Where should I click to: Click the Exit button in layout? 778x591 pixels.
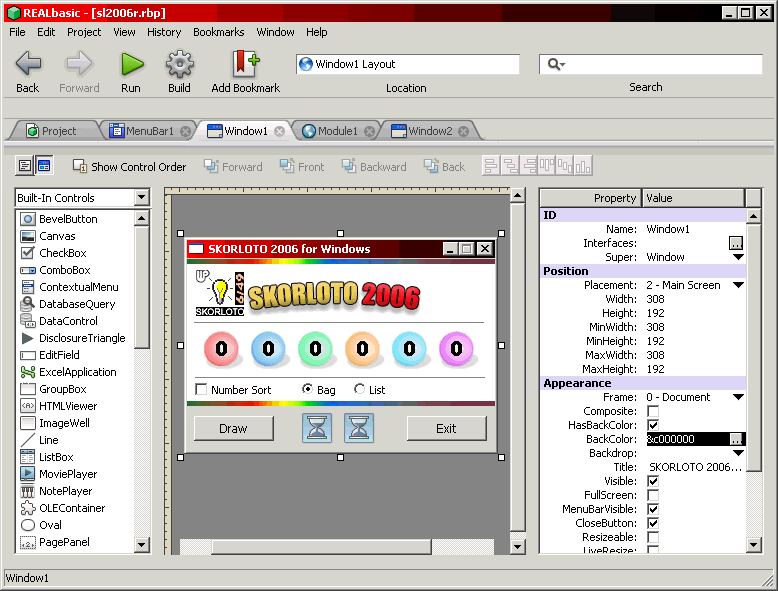446,428
